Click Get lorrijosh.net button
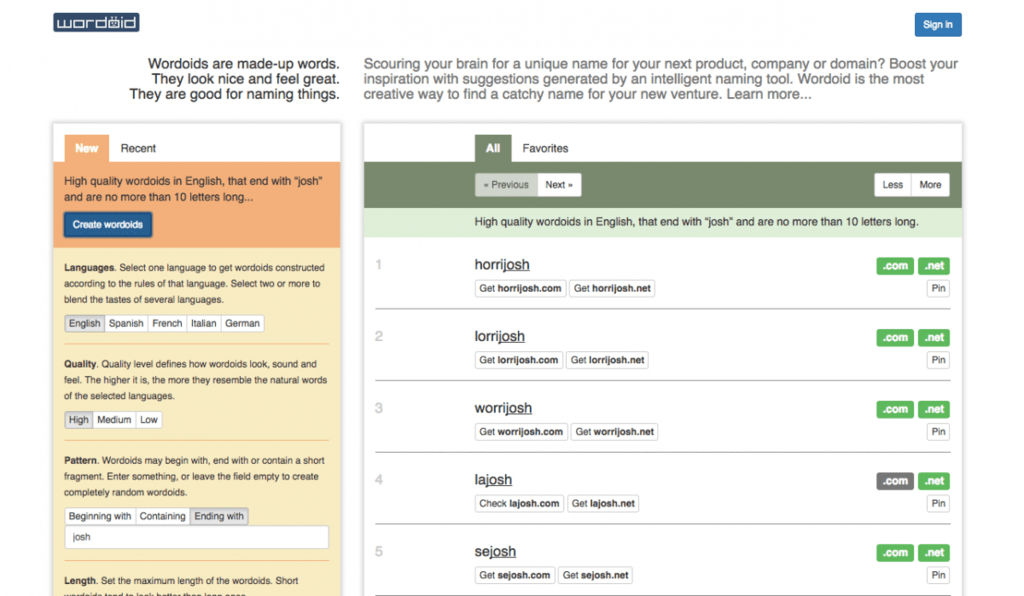 pos(607,360)
